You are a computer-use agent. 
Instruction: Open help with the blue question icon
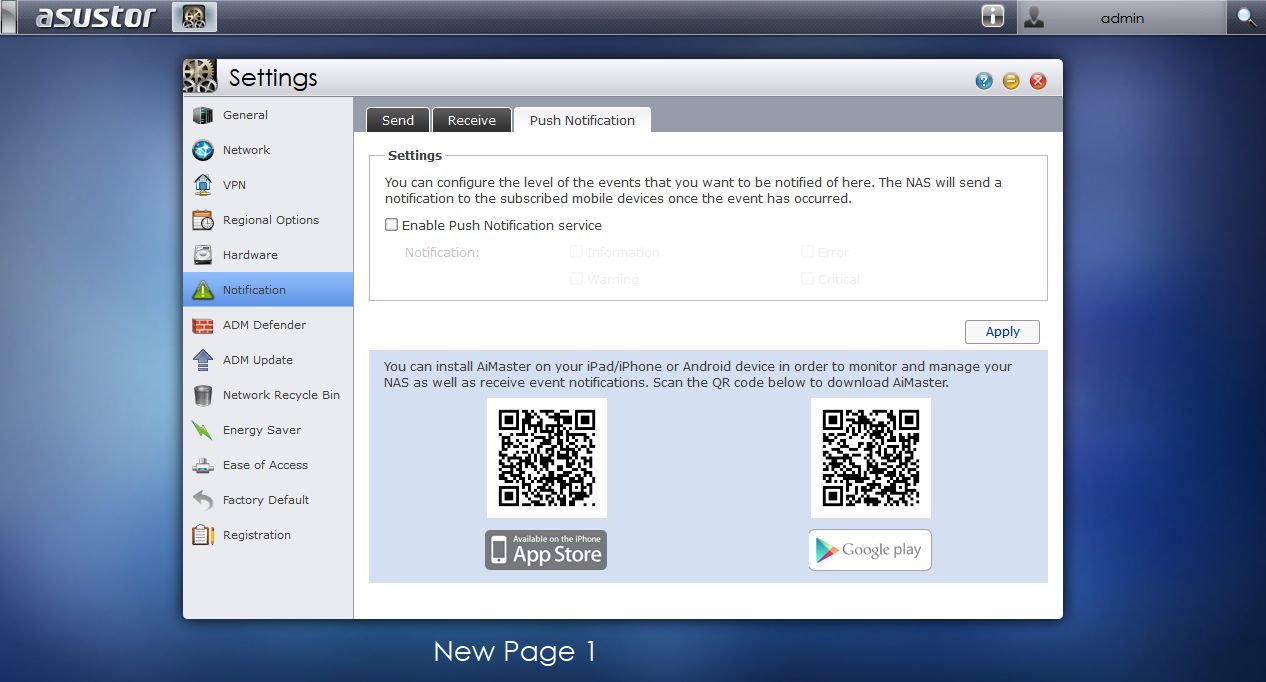coord(984,81)
